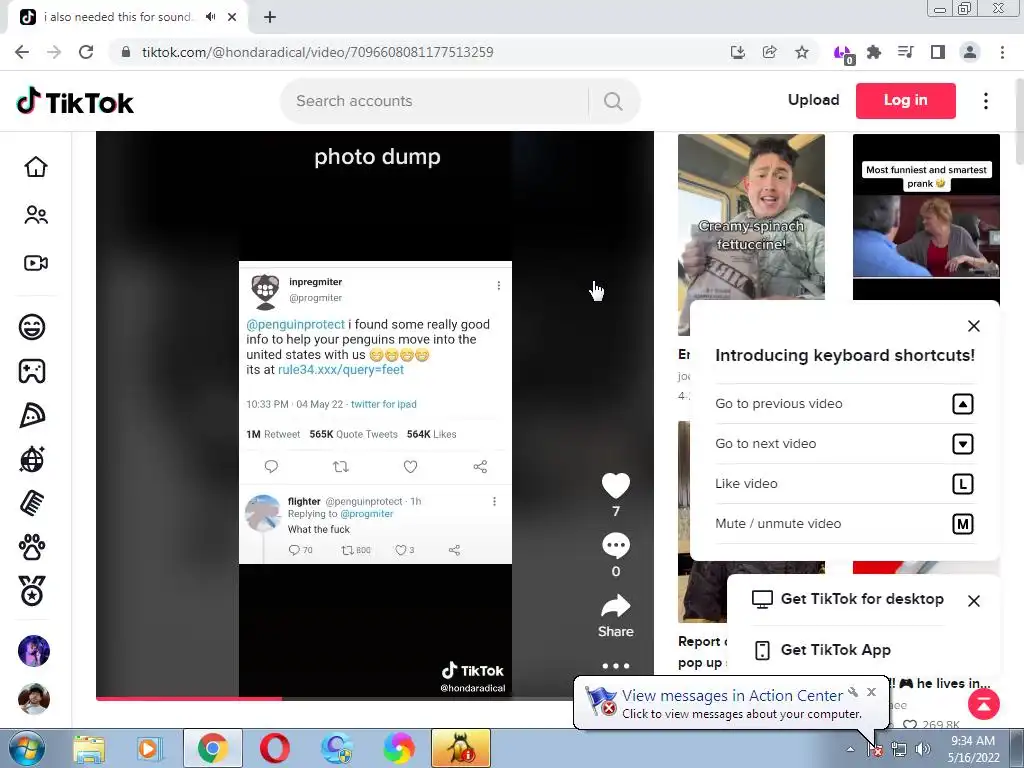Select the Beauty comb category icon
The width and height of the screenshot is (1024, 768).
coord(32,504)
